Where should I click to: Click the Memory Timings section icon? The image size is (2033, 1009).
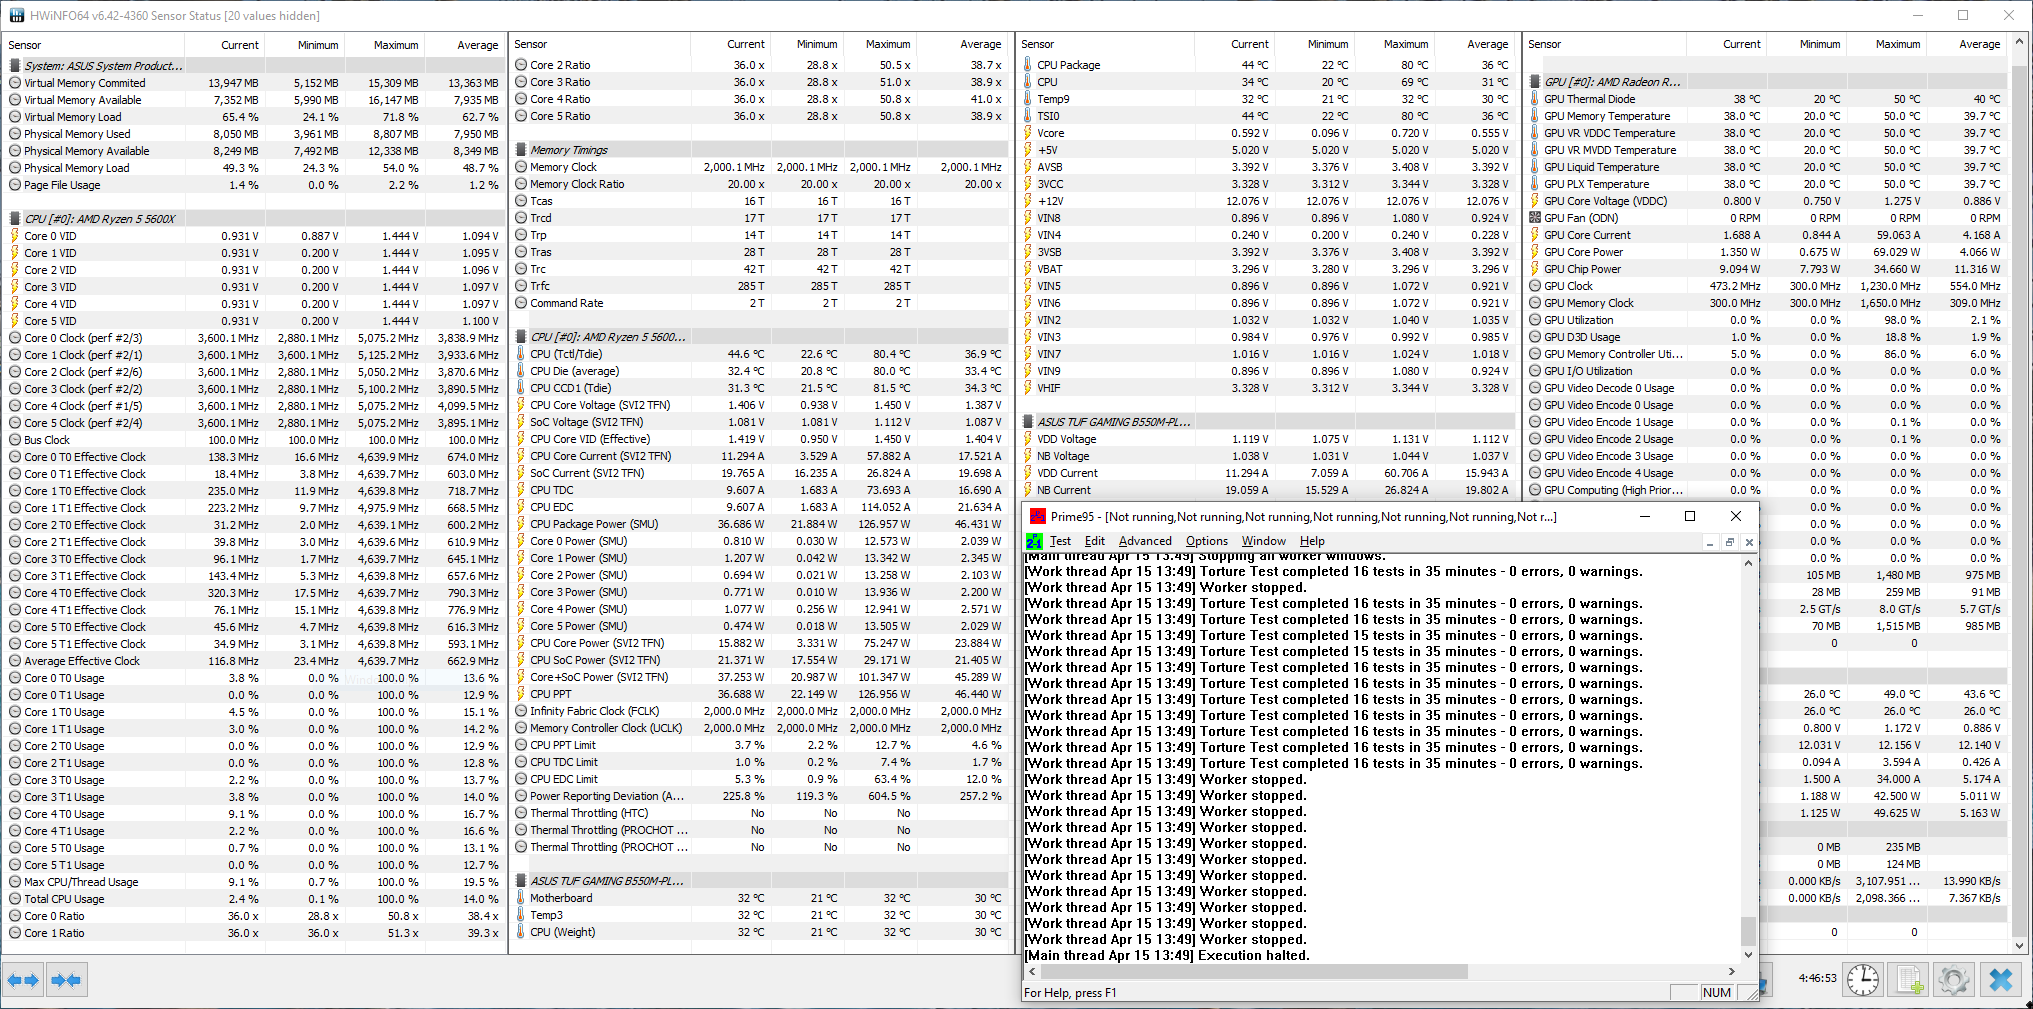pos(521,150)
